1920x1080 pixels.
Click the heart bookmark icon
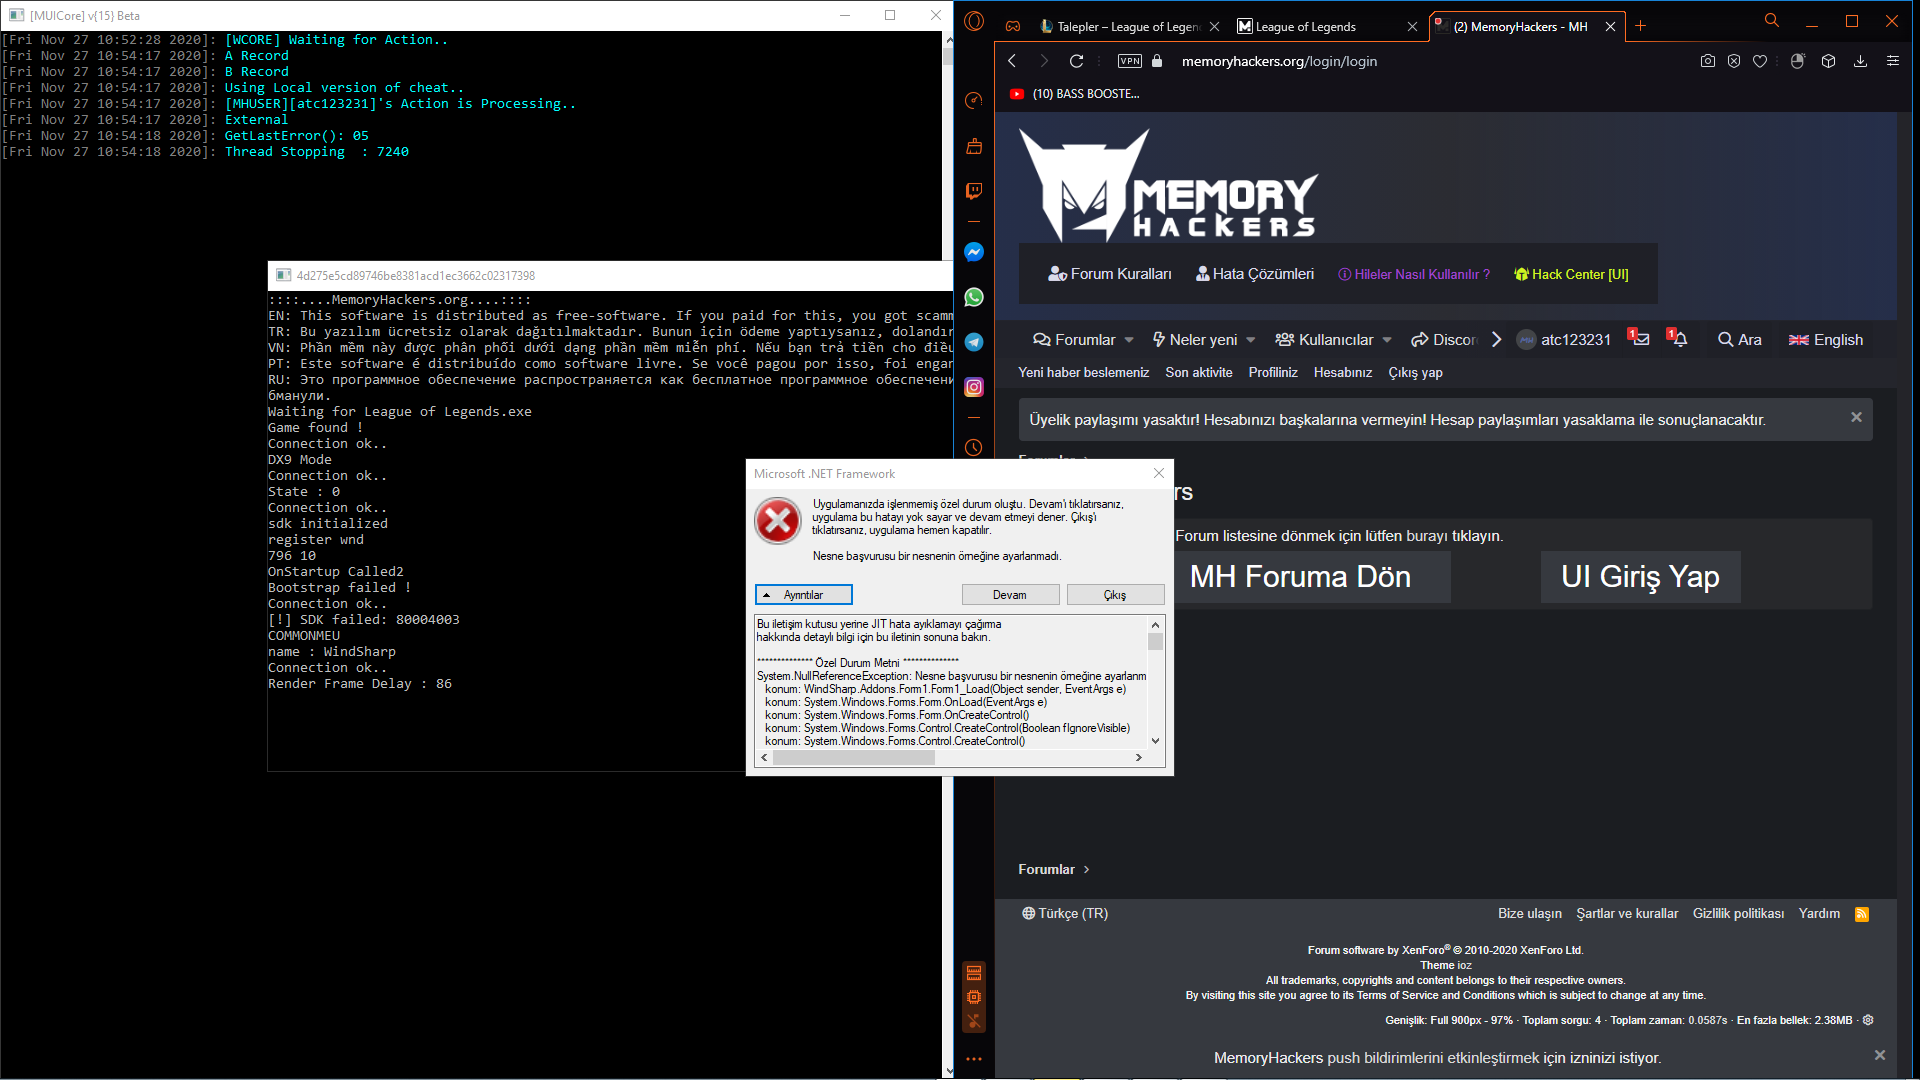tap(1760, 61)
